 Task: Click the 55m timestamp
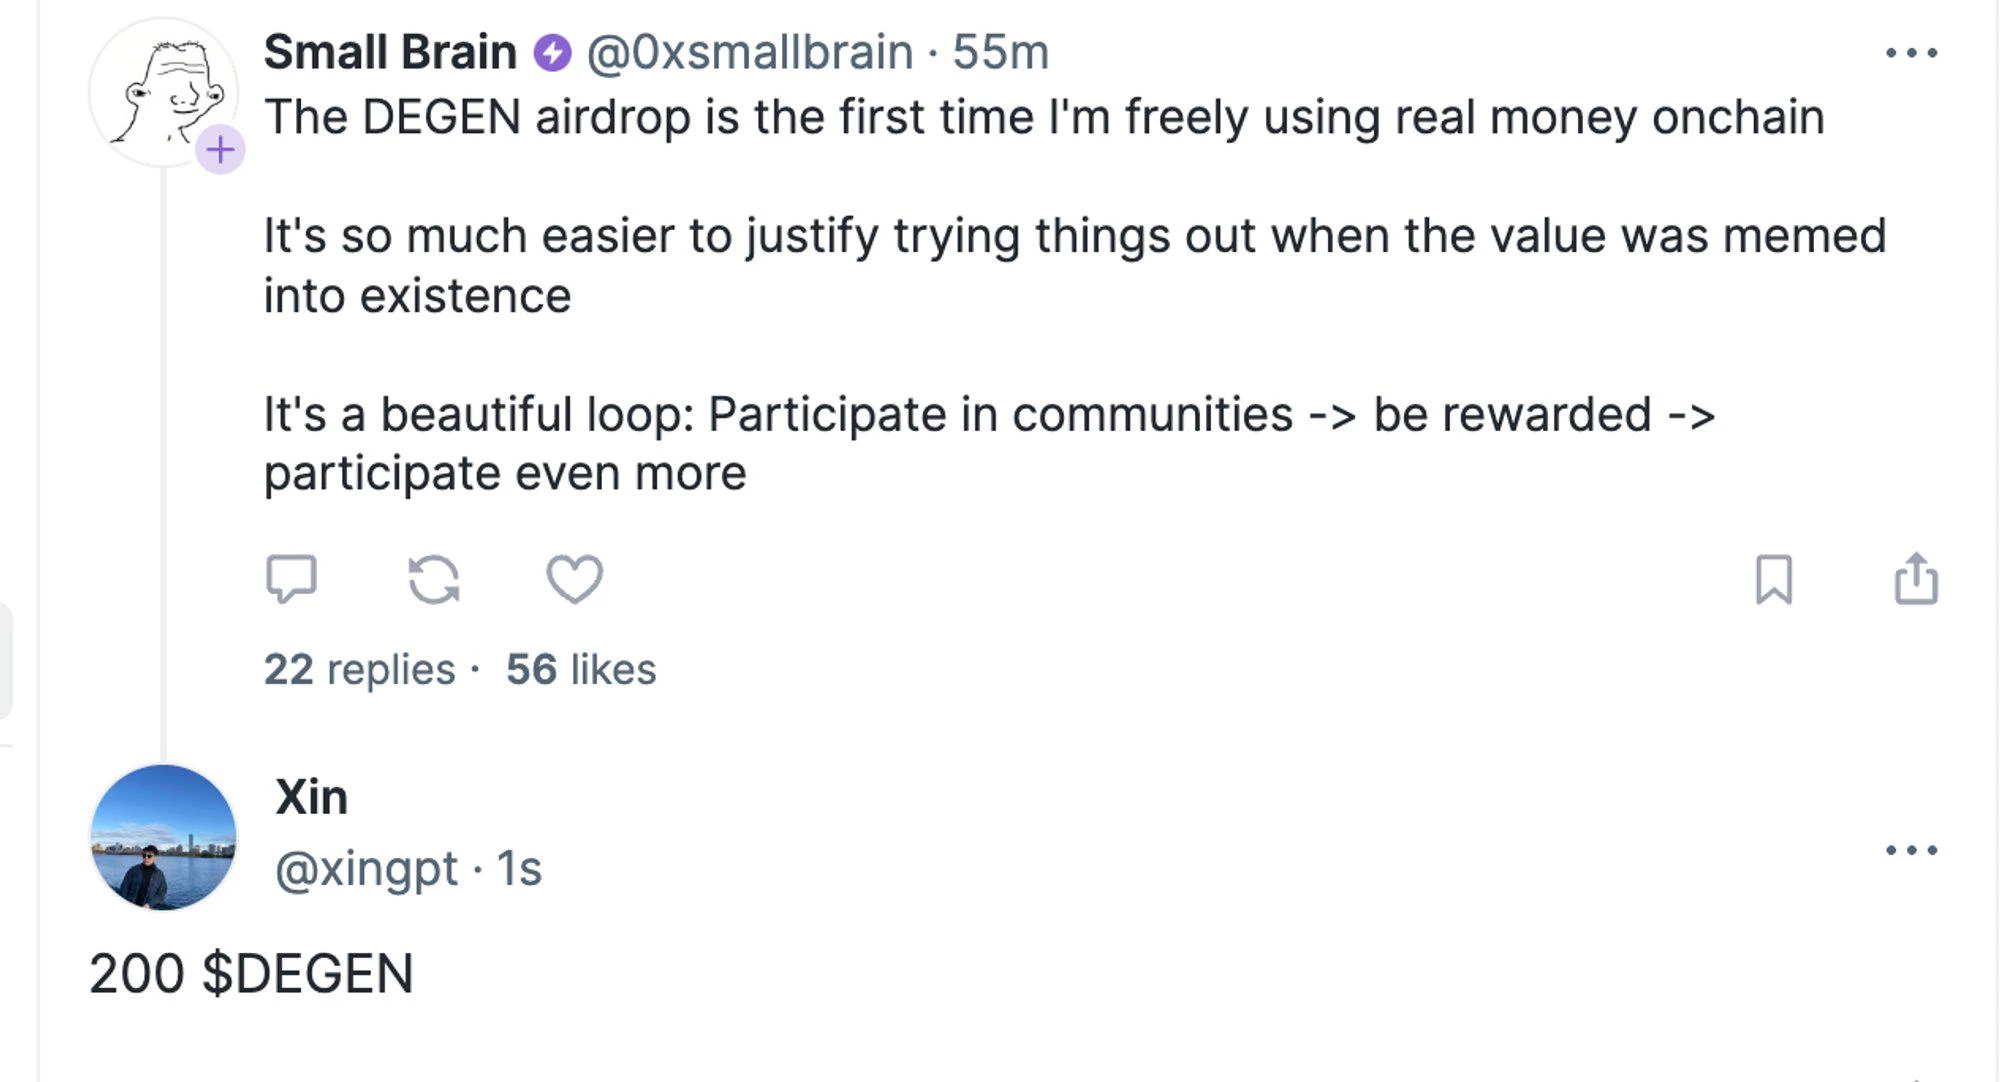[x=1000, y=52]
